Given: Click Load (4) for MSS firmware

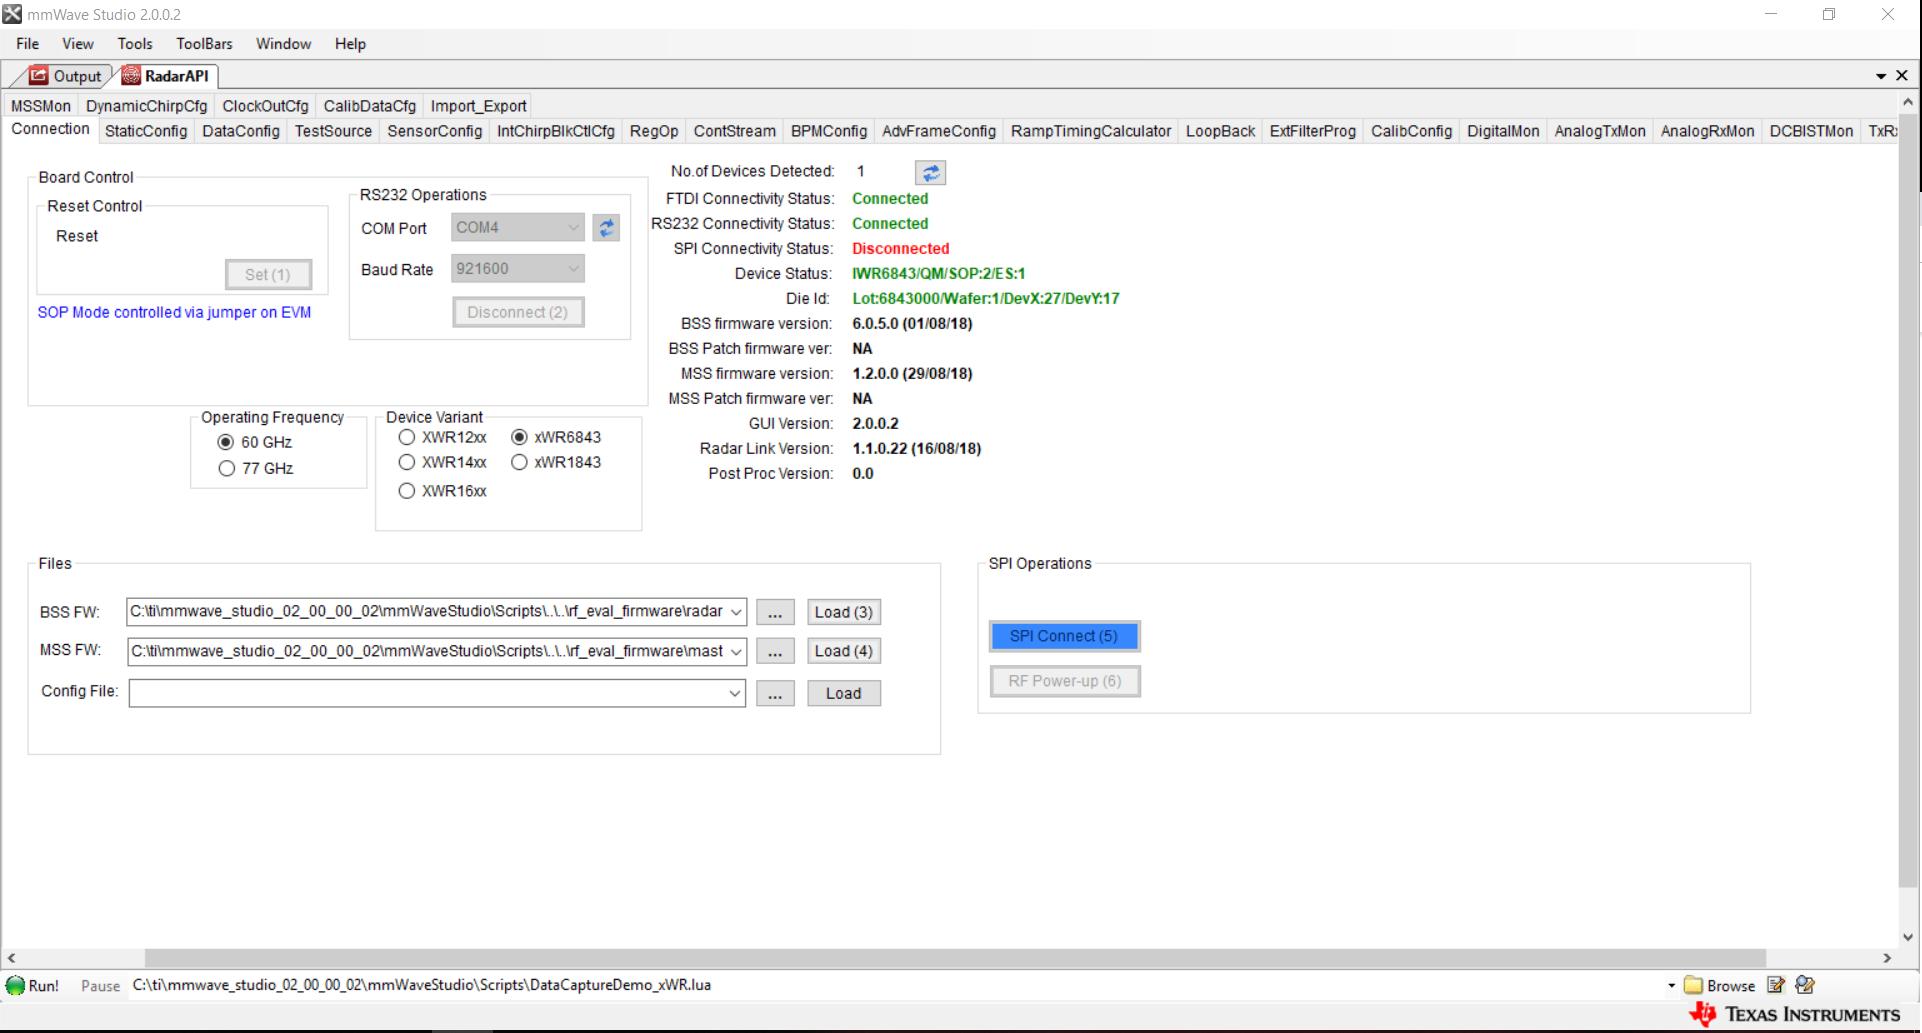Looking at the screenshot, I should [x=844, y=651].
